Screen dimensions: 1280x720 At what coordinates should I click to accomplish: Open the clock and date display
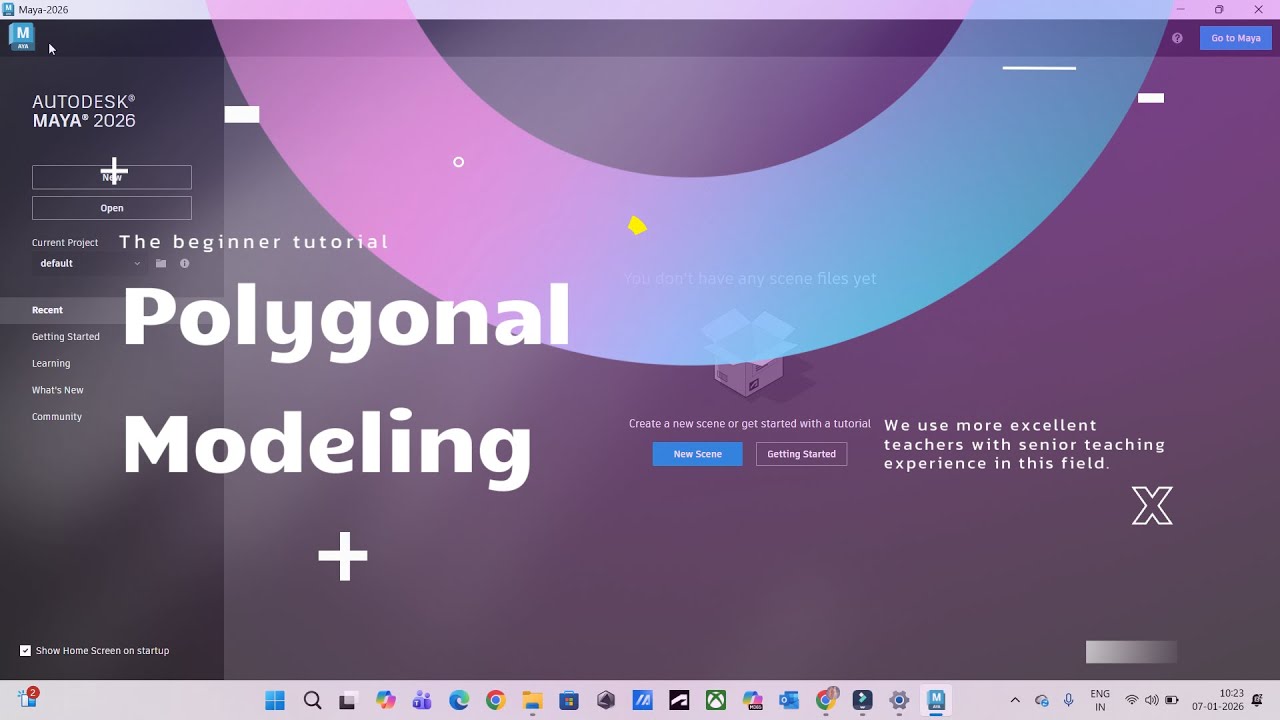1218,700
